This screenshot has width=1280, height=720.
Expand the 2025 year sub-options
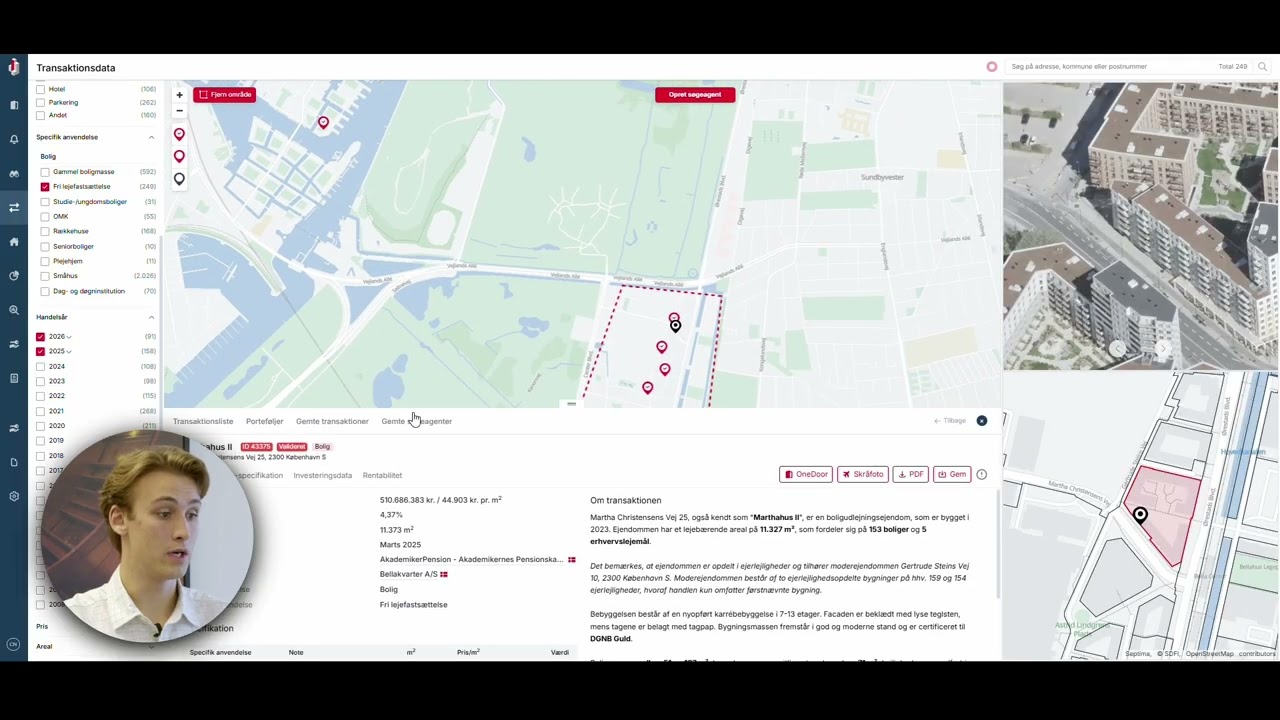coord(69,352)
